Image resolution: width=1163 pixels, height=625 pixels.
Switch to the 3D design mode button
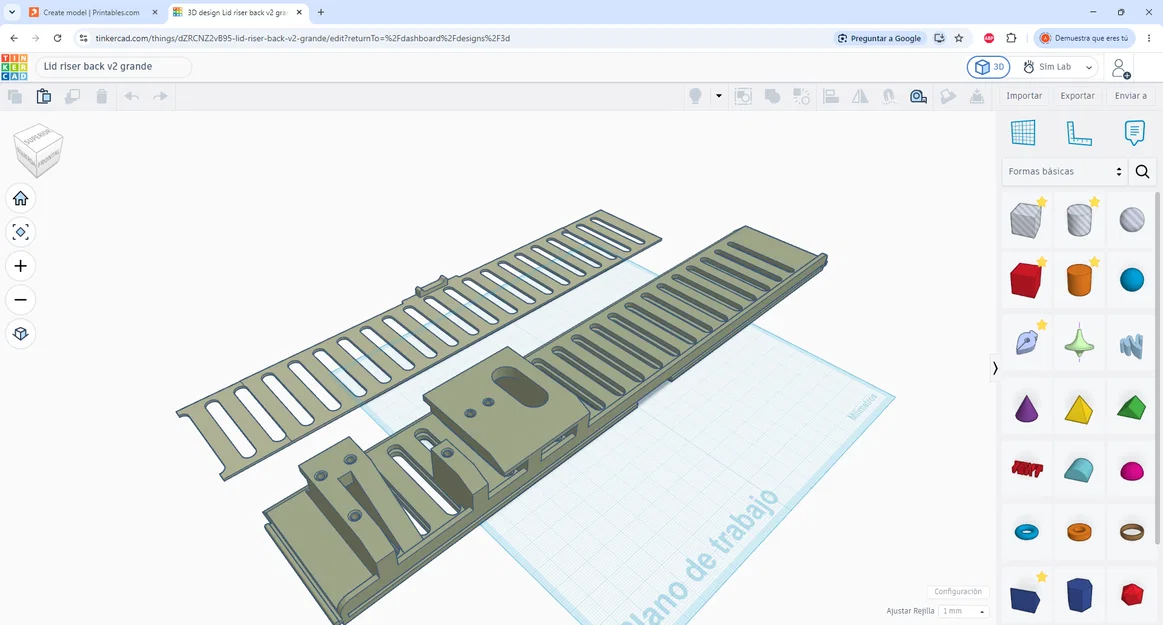989,67
